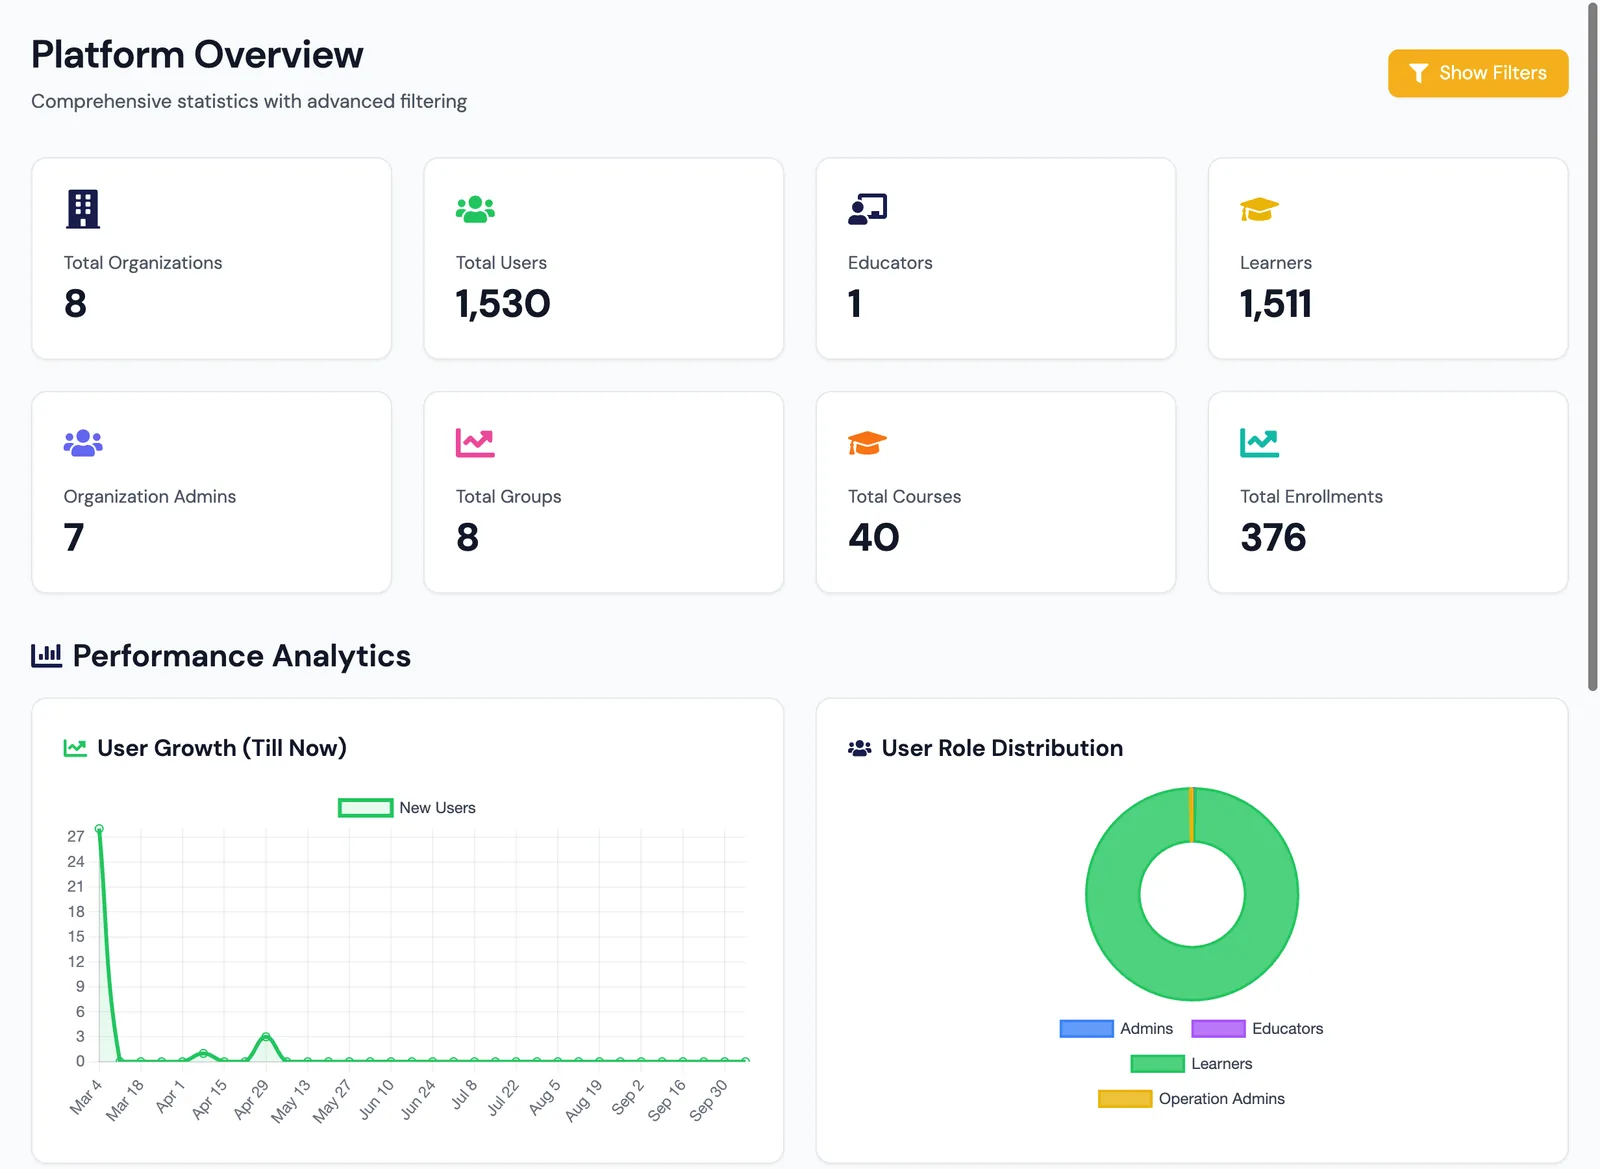Toggle the yellow Operation Admins legend swatch
1600x1169 pixels.
(1125, 1099)
